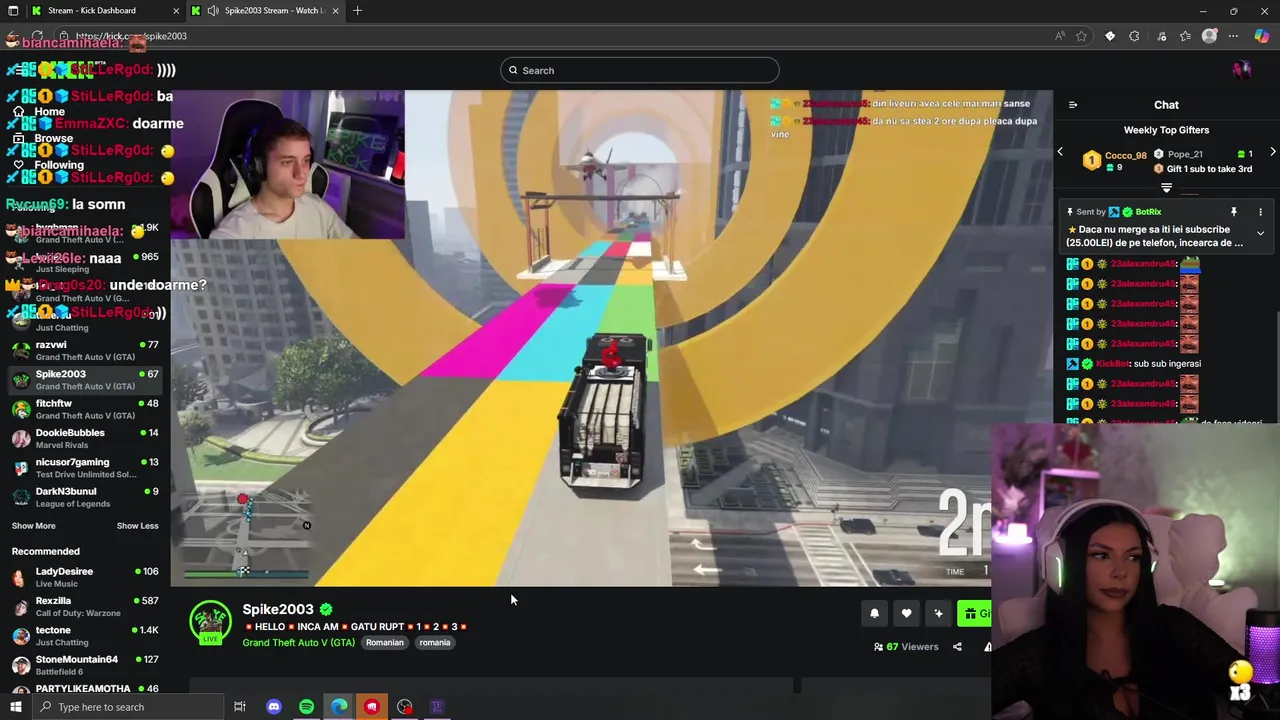Follow channel with heart button

coord(906,614)
